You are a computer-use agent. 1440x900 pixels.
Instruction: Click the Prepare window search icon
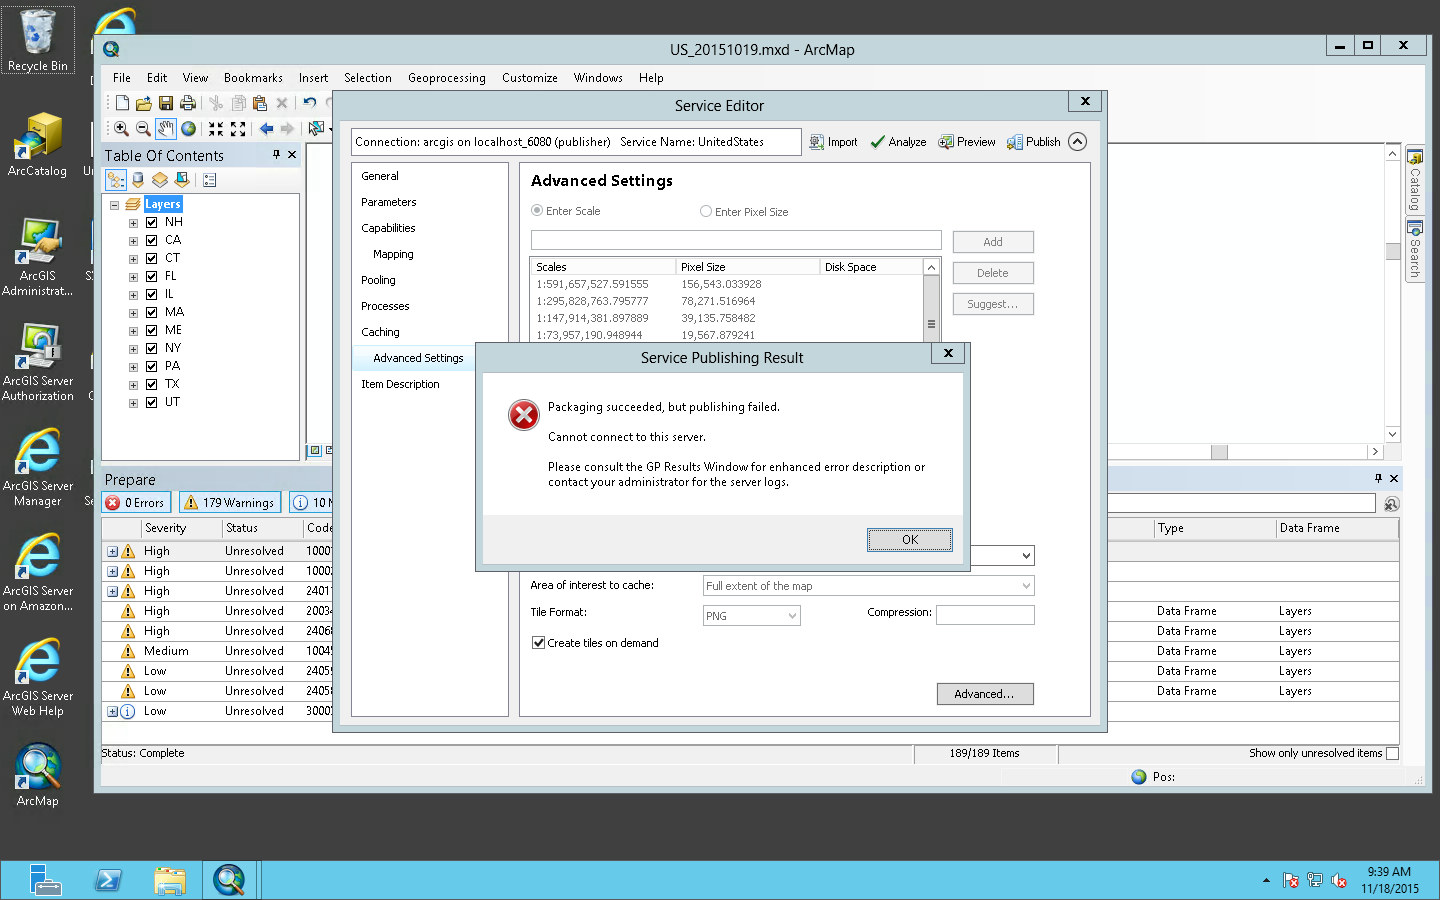[1391, 504]
